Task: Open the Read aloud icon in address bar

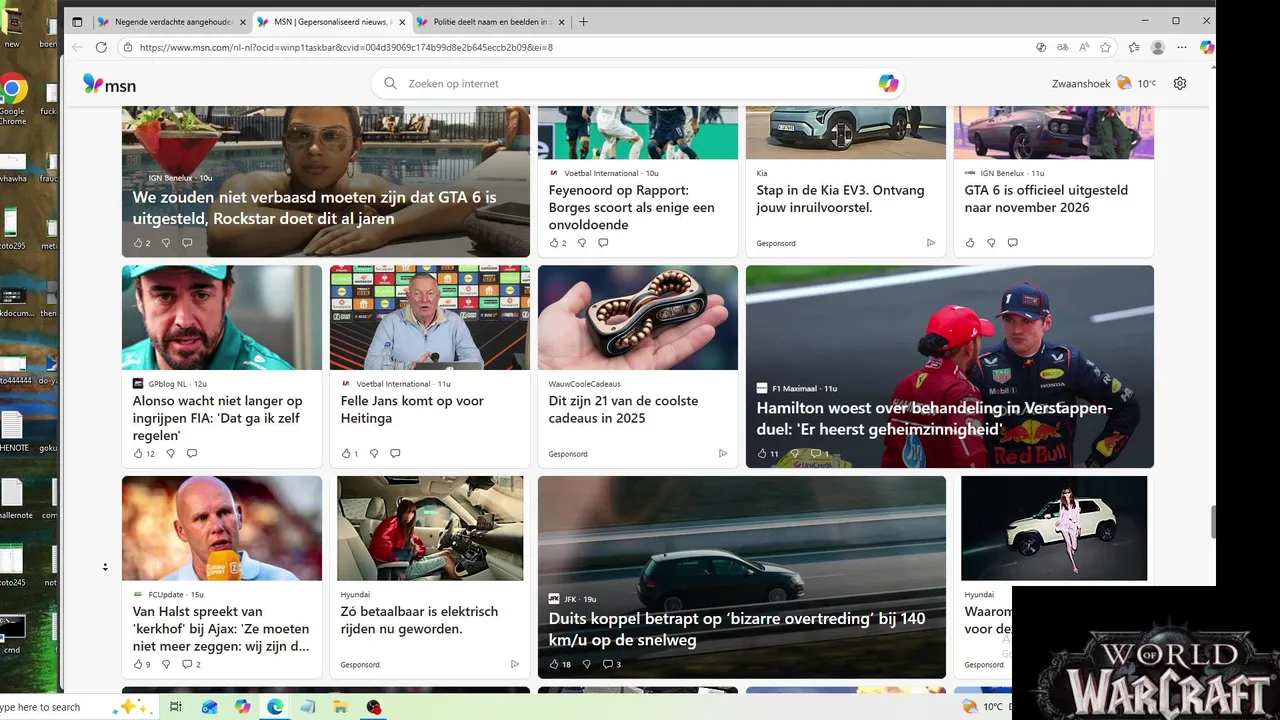Action: pyautogui.click(x=1084, y=47)
